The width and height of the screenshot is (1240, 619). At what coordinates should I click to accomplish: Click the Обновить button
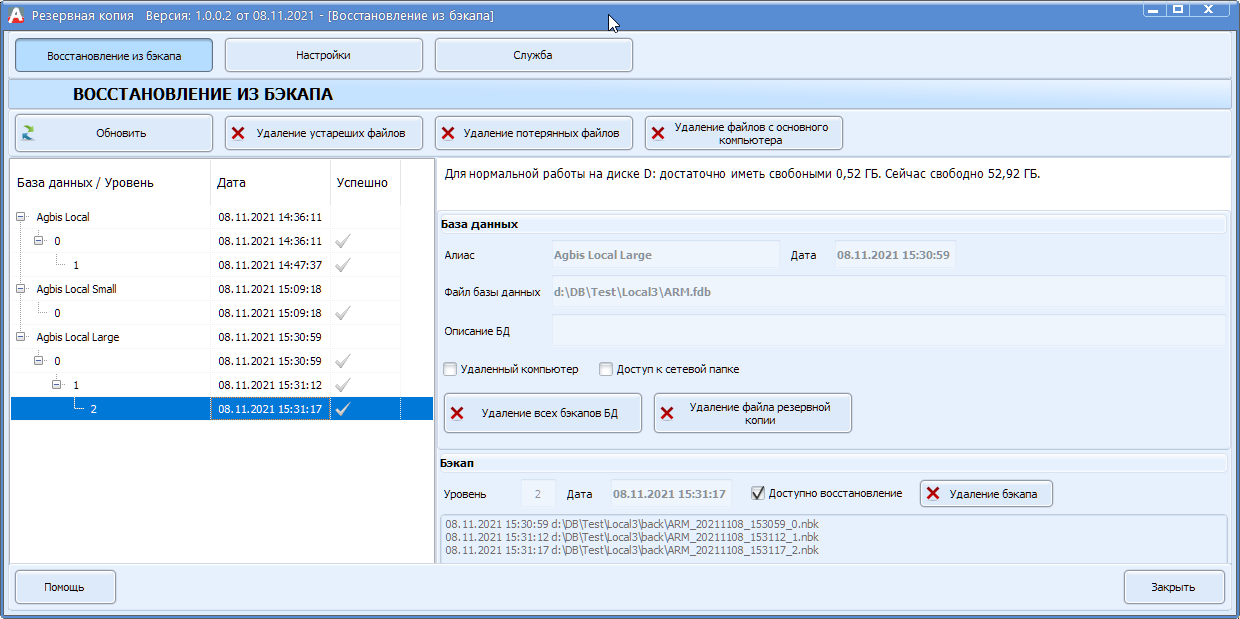coord(114,133)
